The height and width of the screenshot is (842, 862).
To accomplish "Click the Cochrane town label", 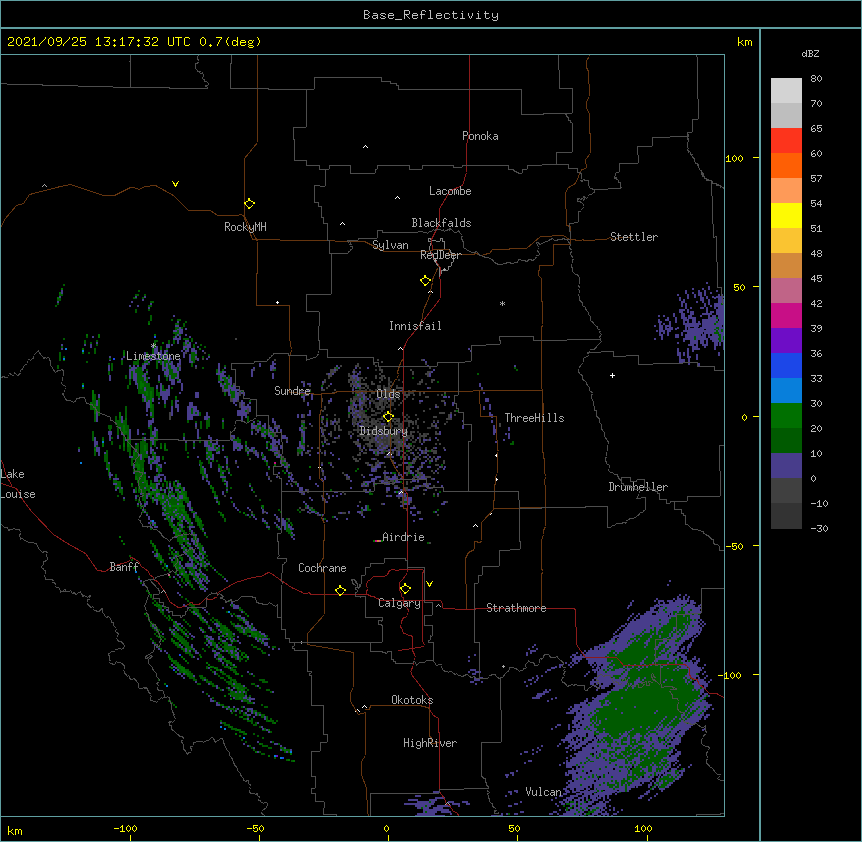I will pyautogui.click(x=322, y=568).
